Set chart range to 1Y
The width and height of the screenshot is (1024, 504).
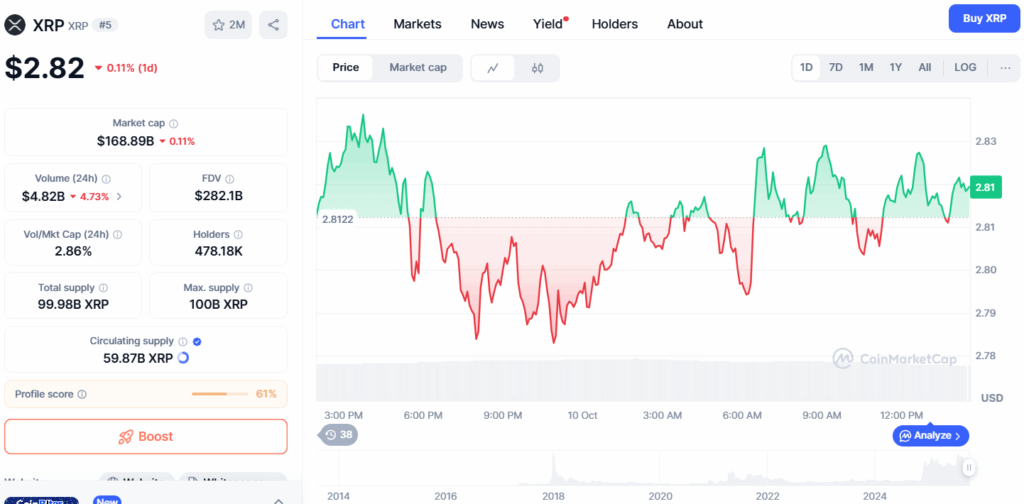point(896,68)
